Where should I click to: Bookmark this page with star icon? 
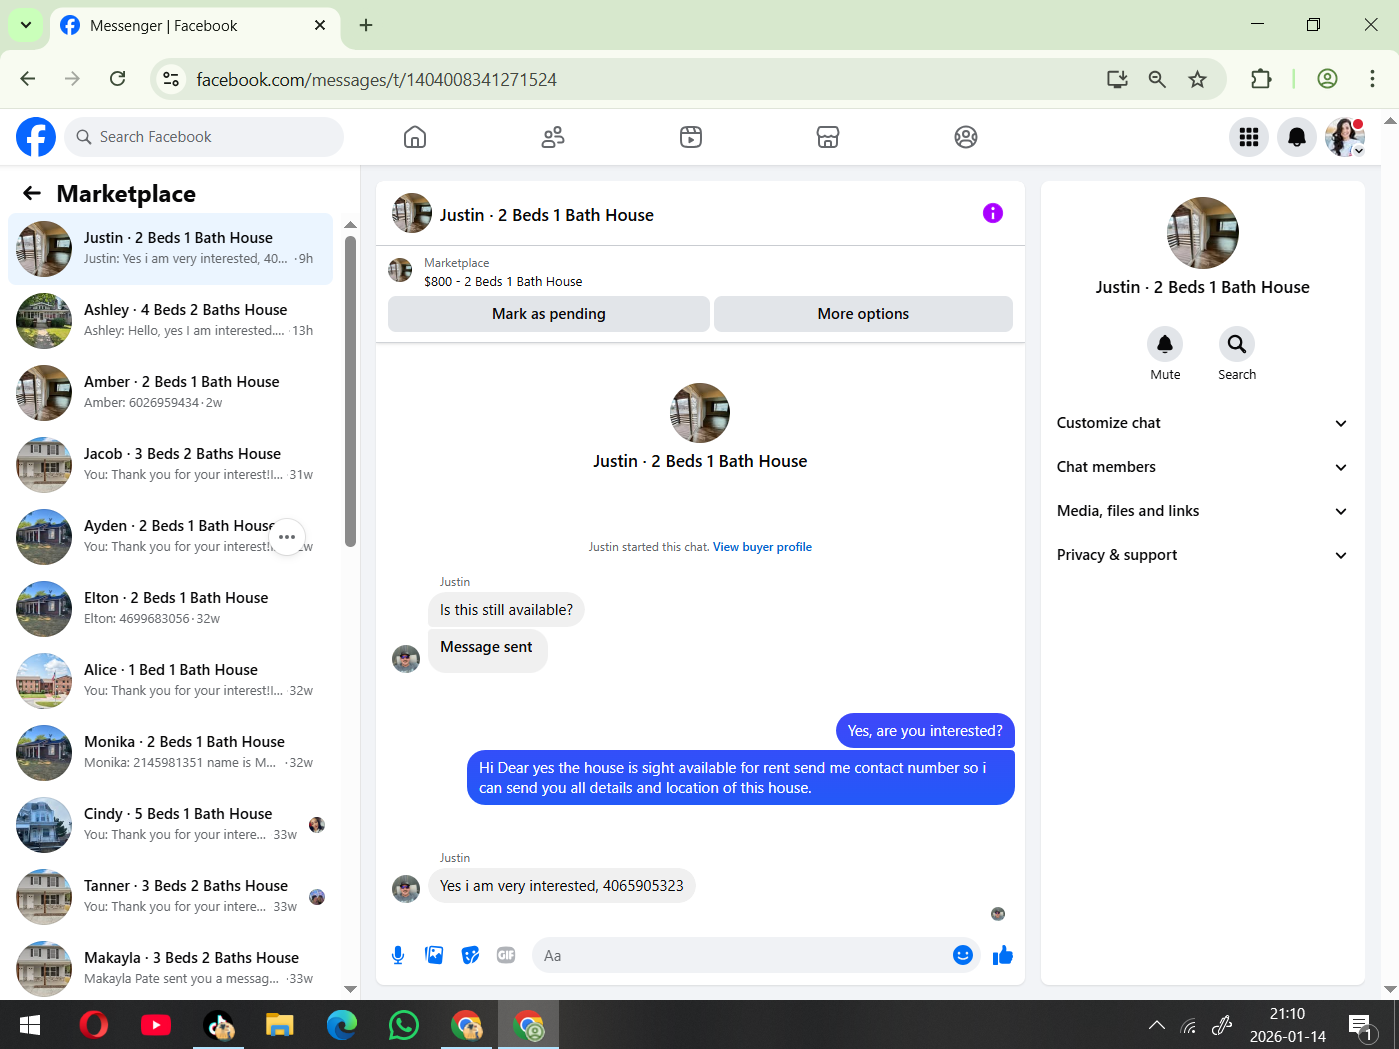(x=1197, y=79)
